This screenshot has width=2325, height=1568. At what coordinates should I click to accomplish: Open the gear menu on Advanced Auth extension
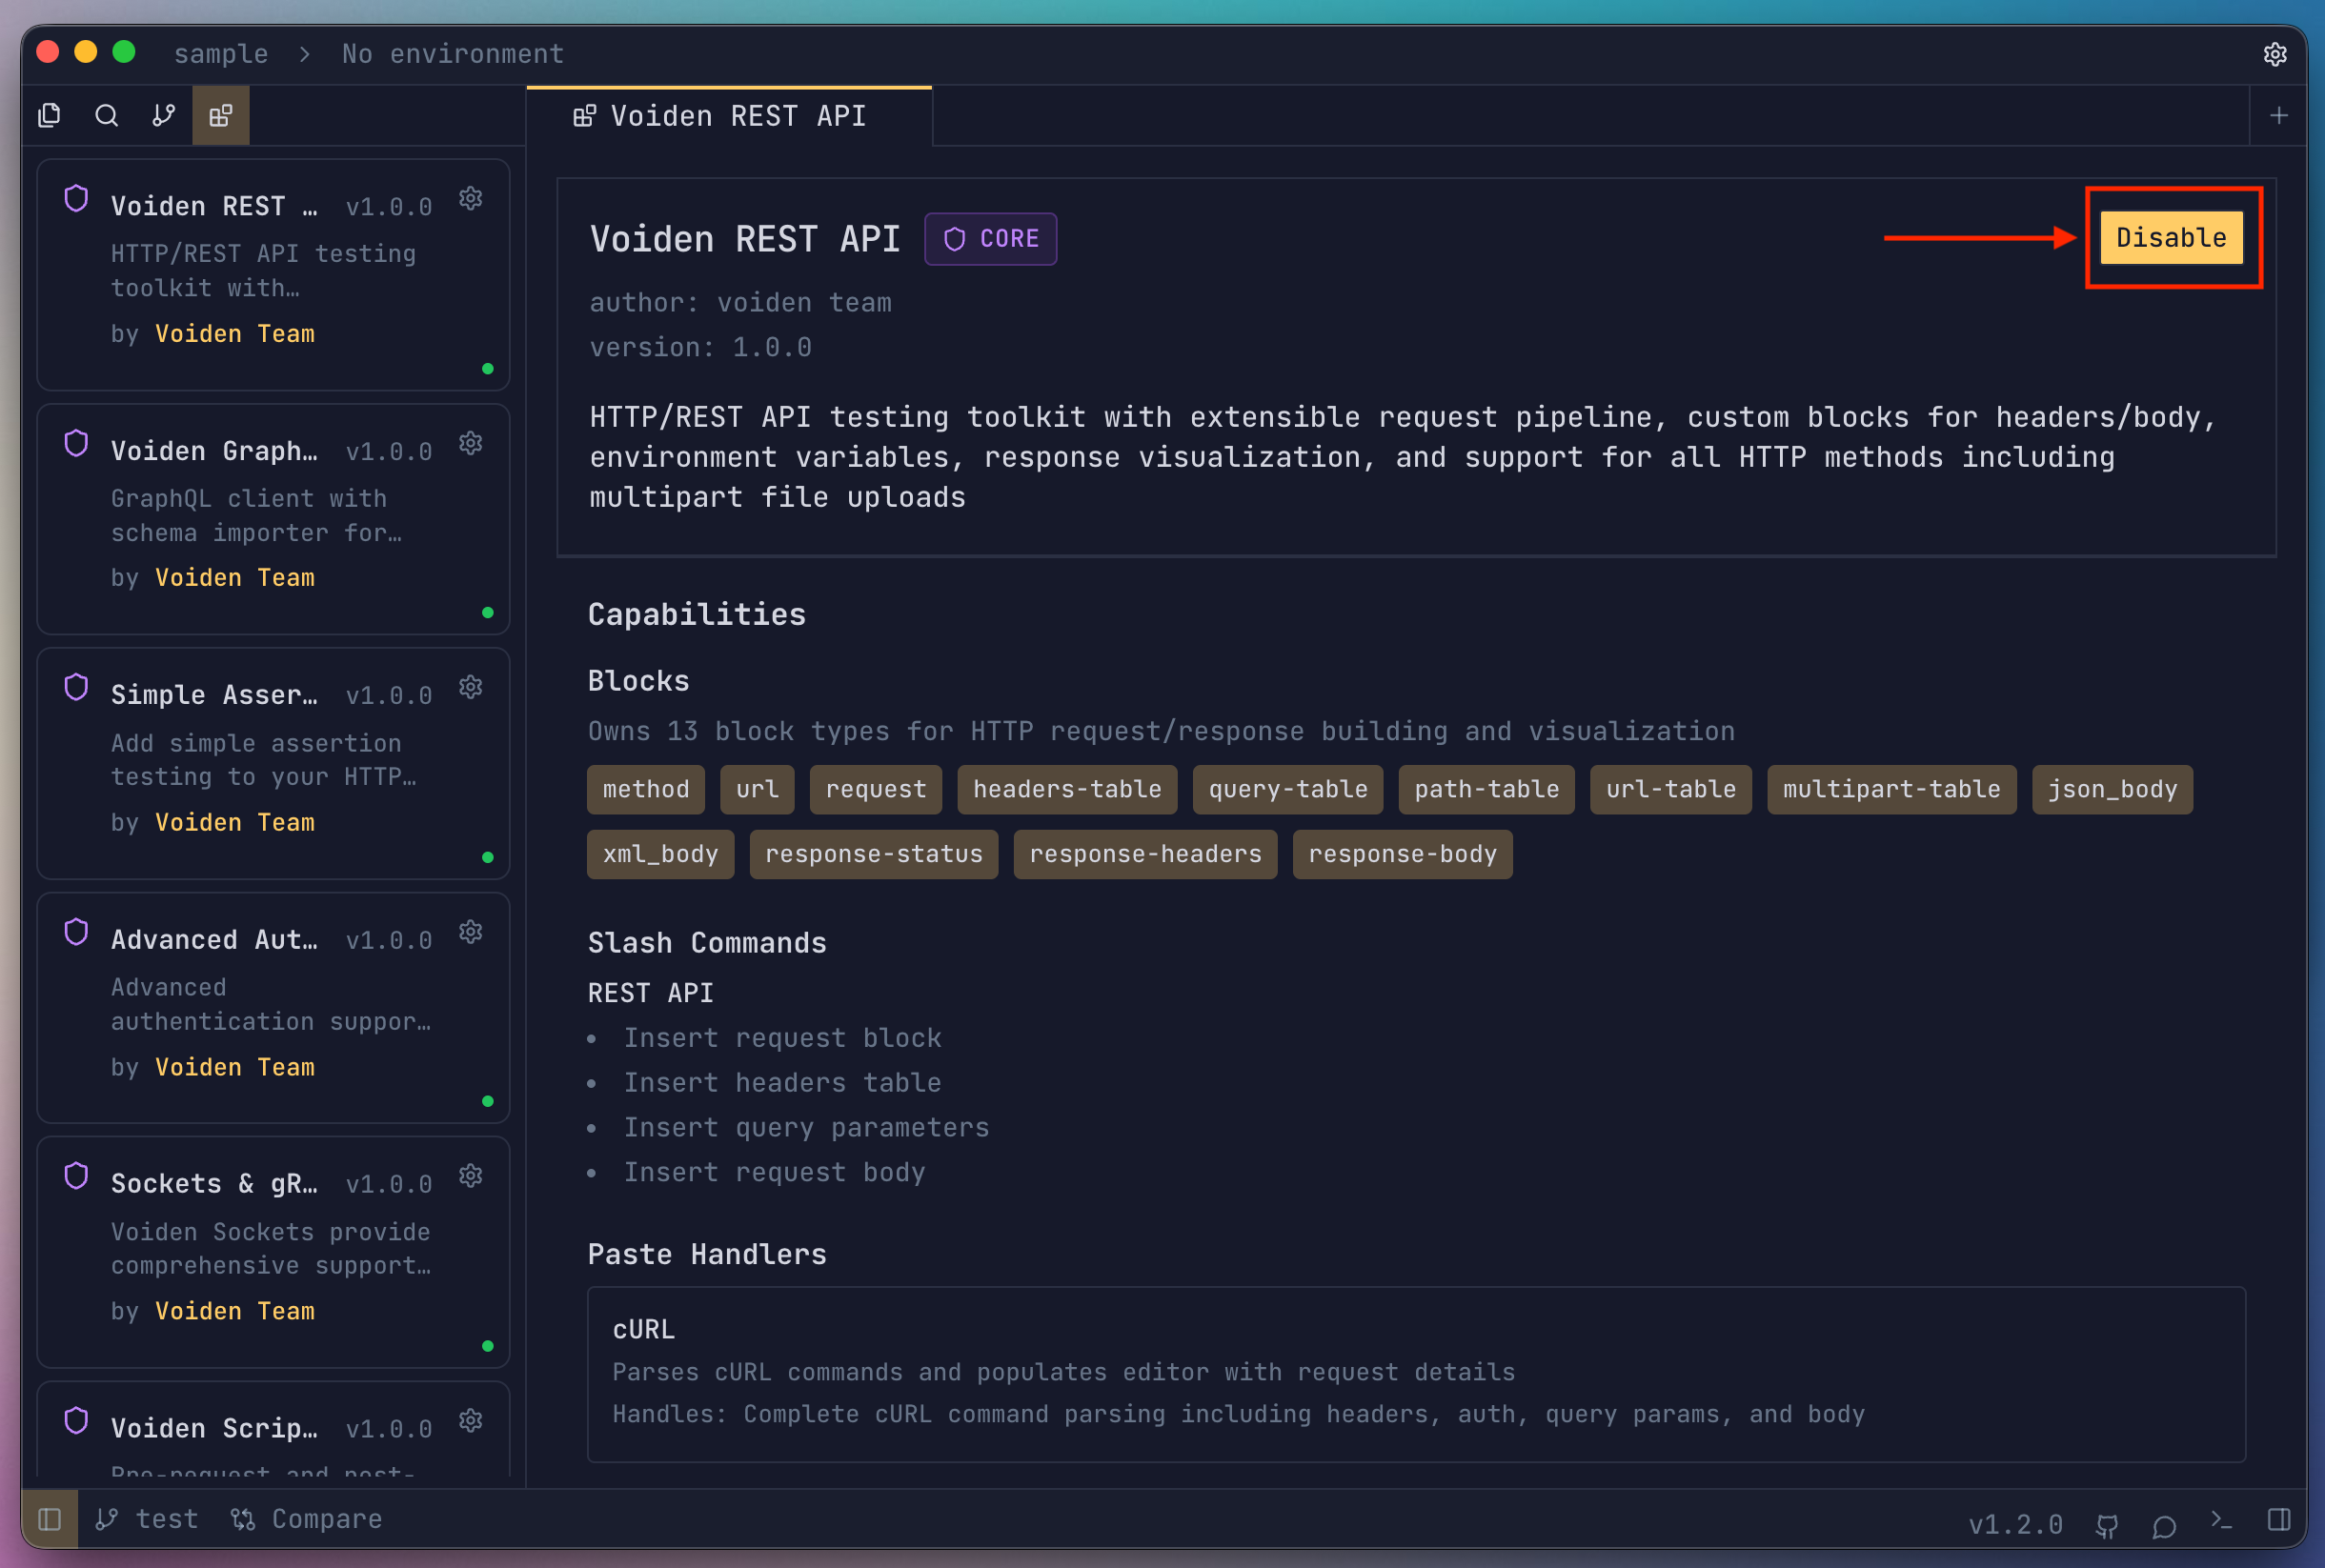point(470,931)
